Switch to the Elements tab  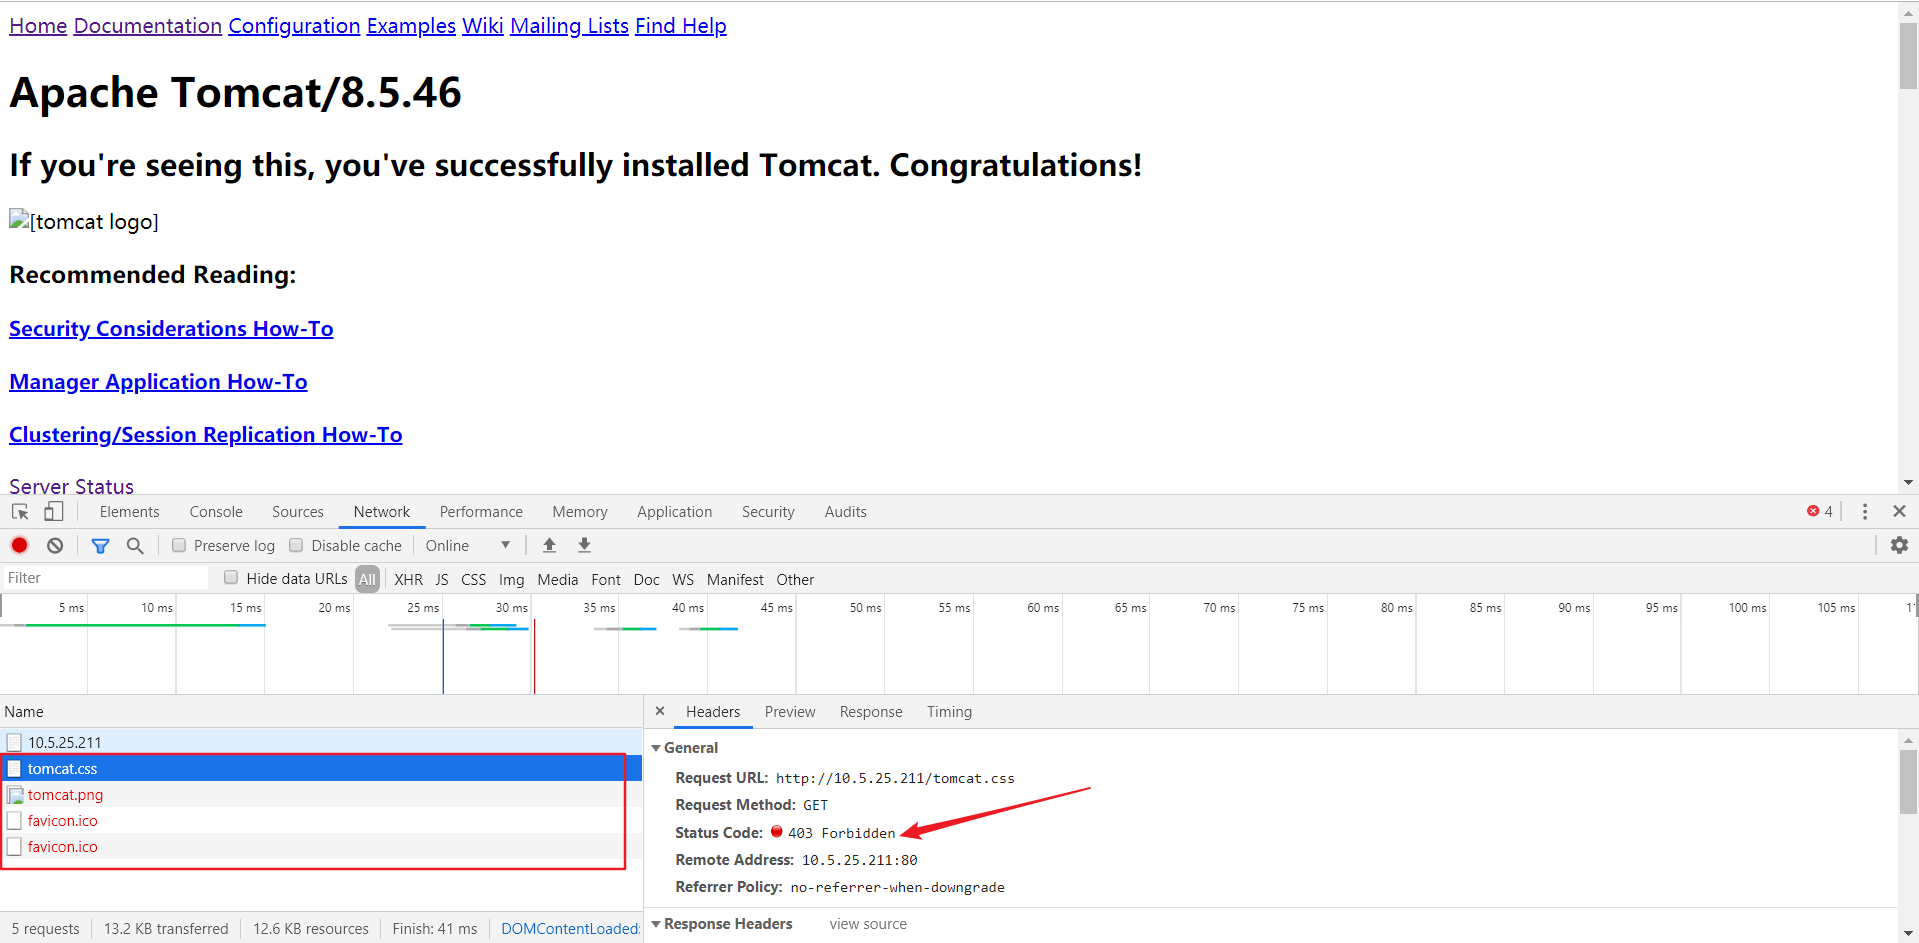click(129, 512)
